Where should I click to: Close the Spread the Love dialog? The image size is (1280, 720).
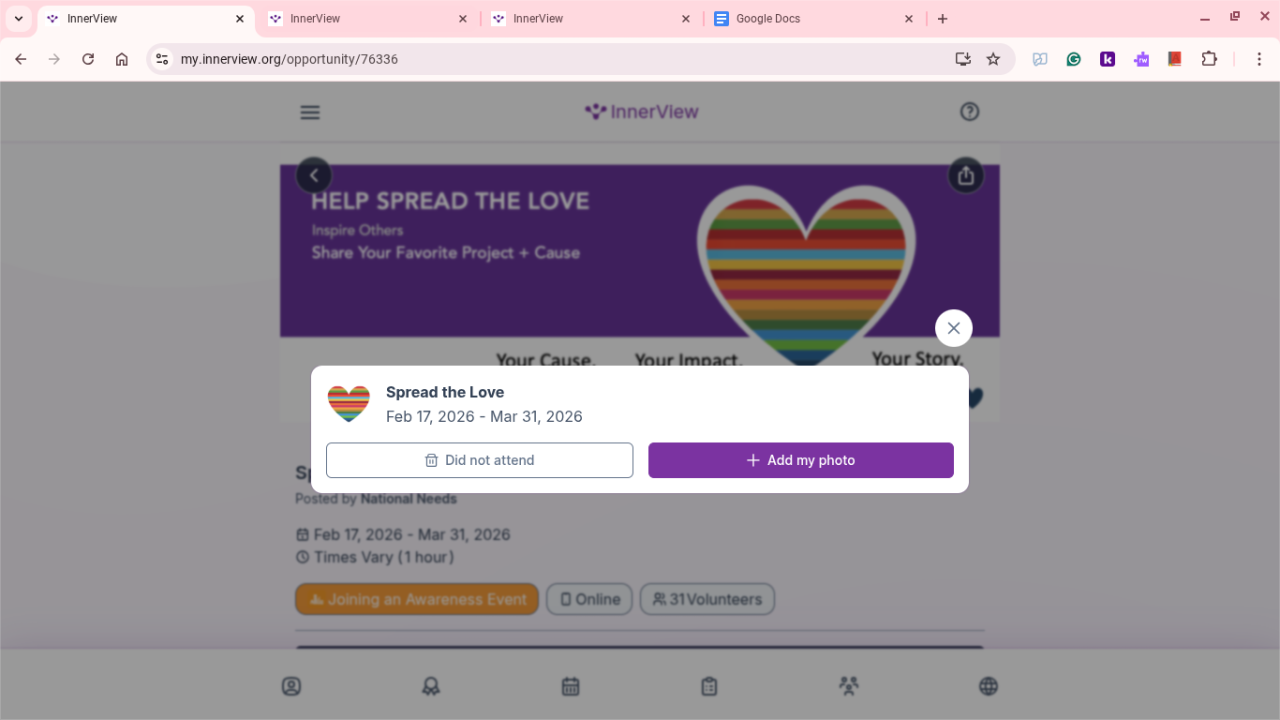coord(954,328)
